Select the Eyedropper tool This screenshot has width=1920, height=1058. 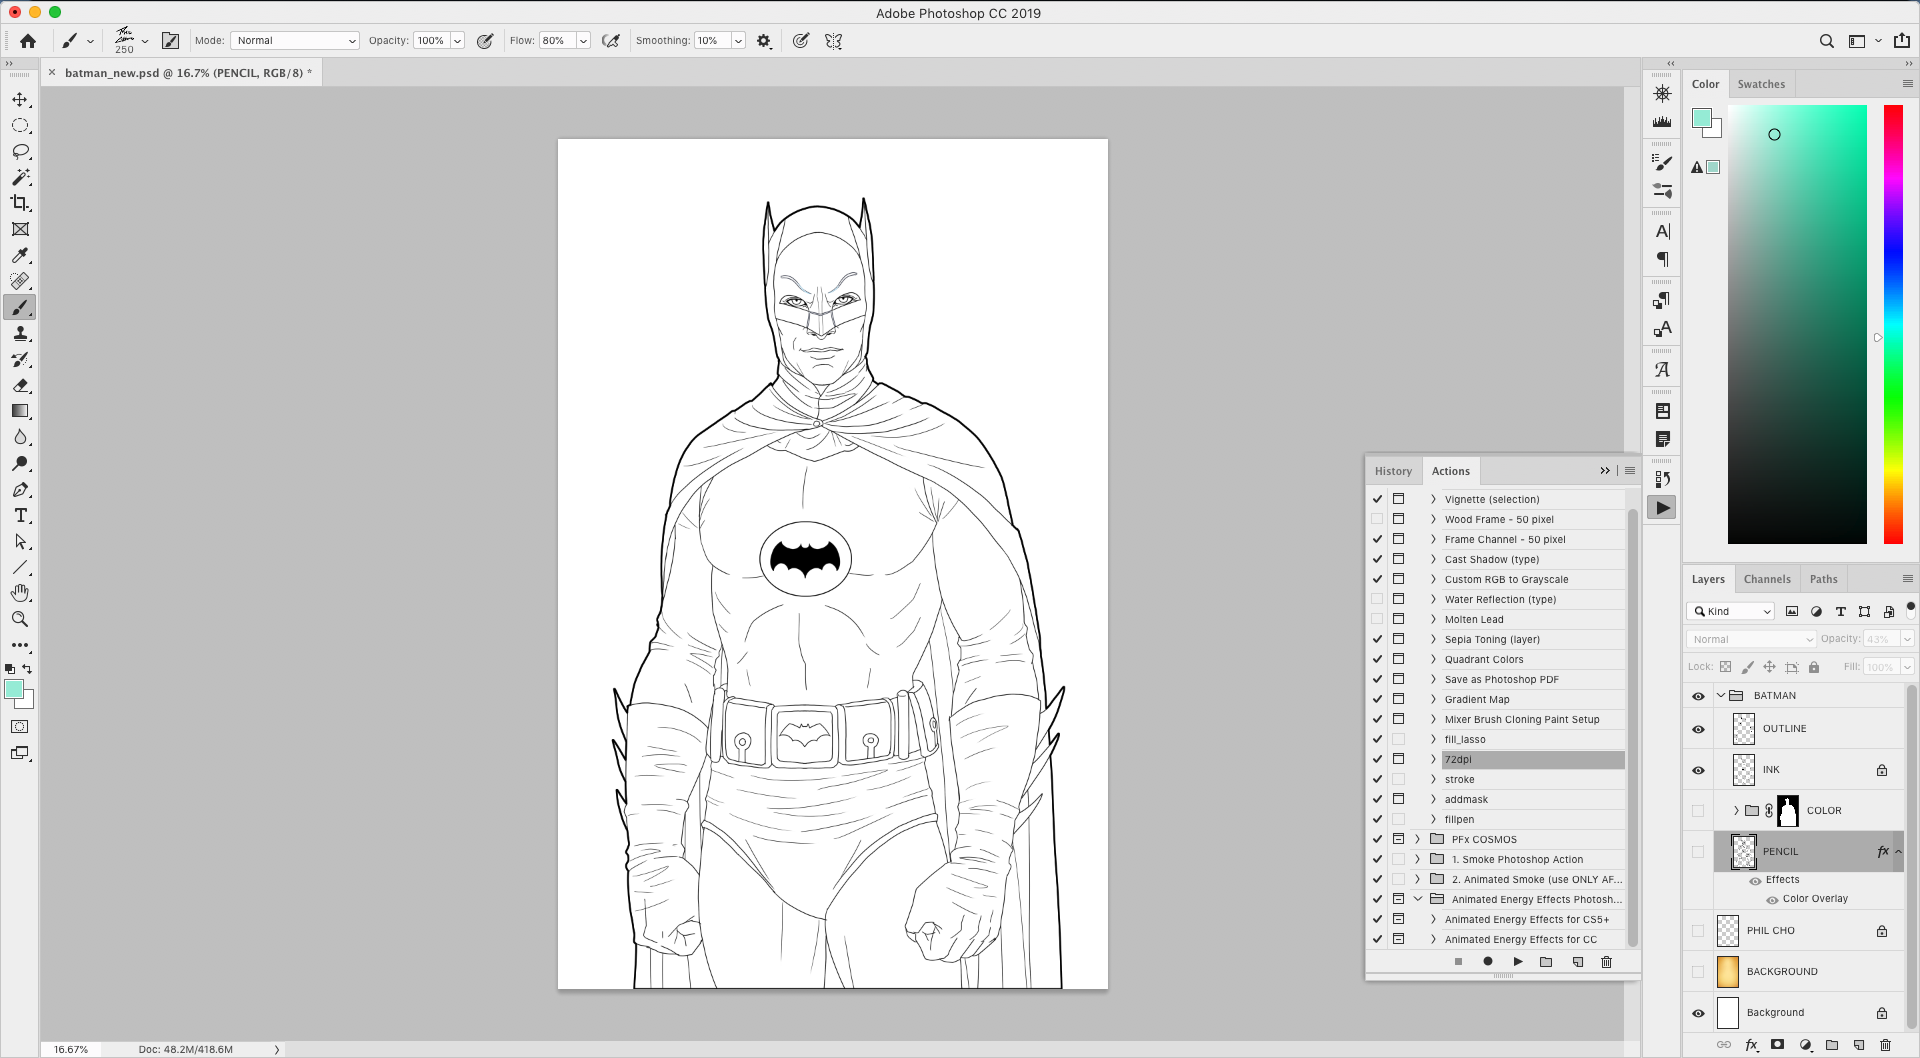(20, 255)
